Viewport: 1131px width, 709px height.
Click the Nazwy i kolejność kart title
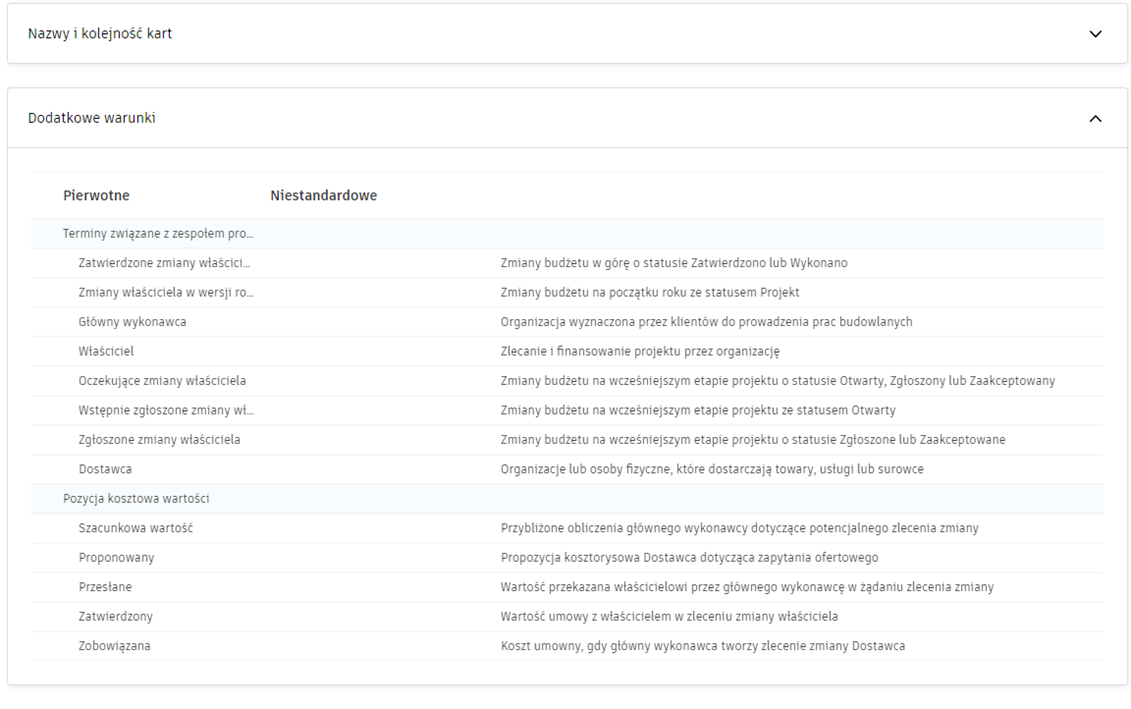point(100,34)
